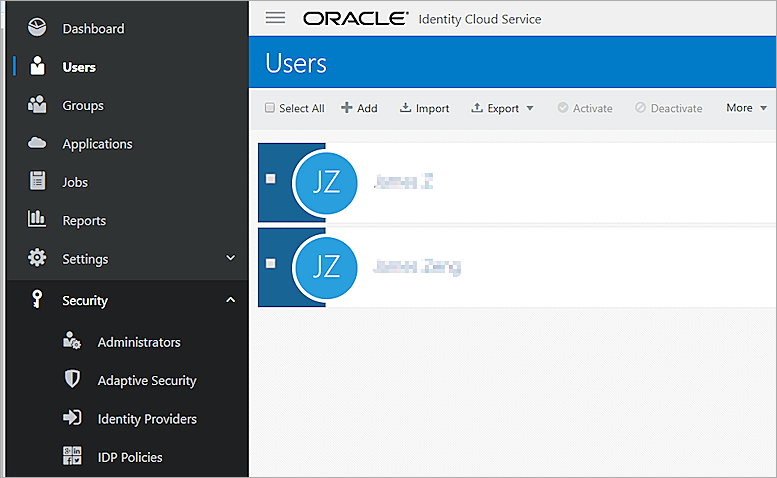This screenshot has width=777, height=478.
Task: Click the Add user button
Action: point(359,108)
